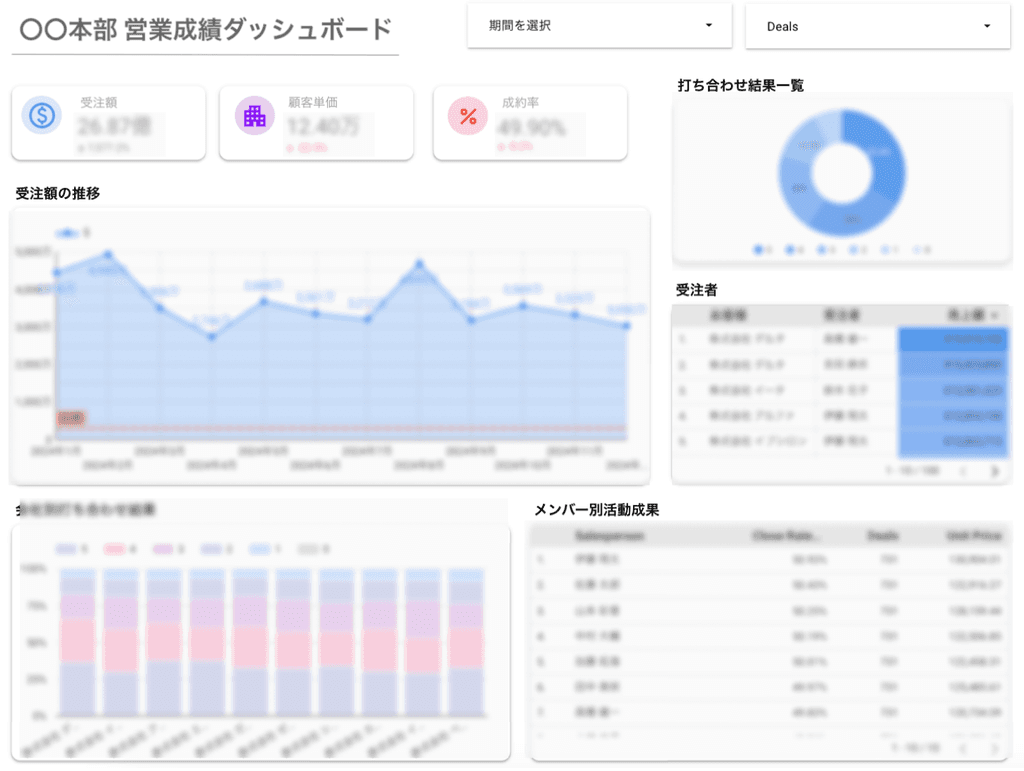
Task: Click the series legend marker above the 受注額の推移 chart
Action: pos(66,230)
